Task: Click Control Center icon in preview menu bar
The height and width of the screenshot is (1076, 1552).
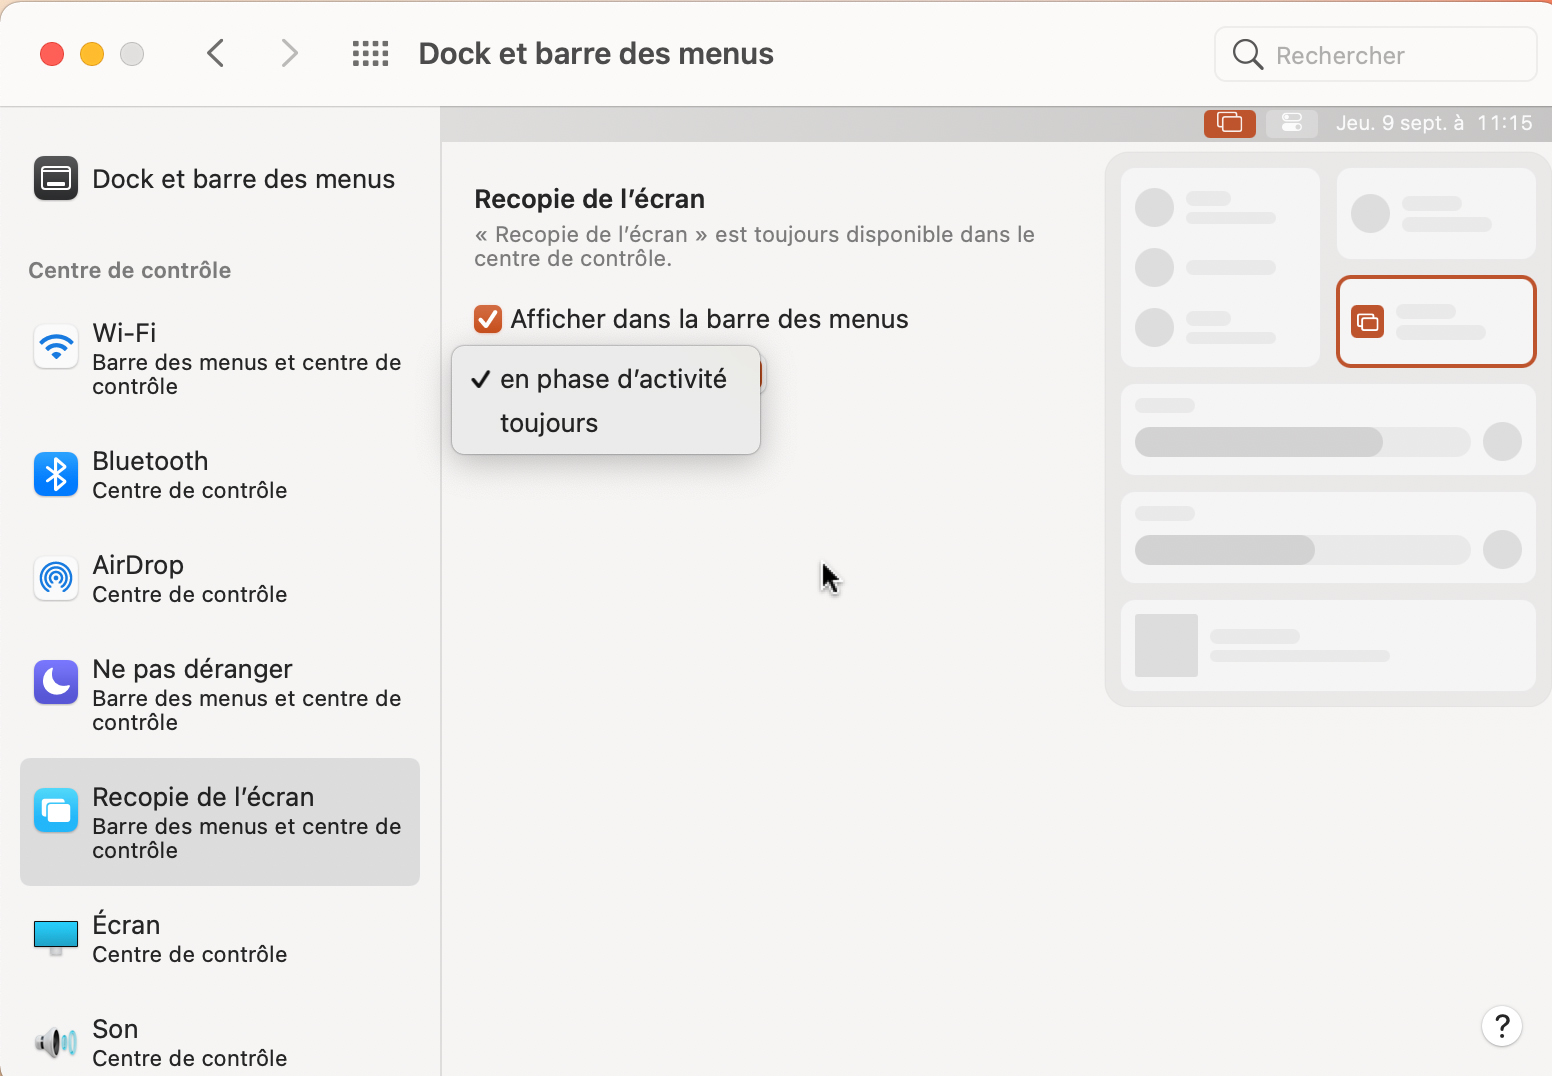Action: 1292,123
